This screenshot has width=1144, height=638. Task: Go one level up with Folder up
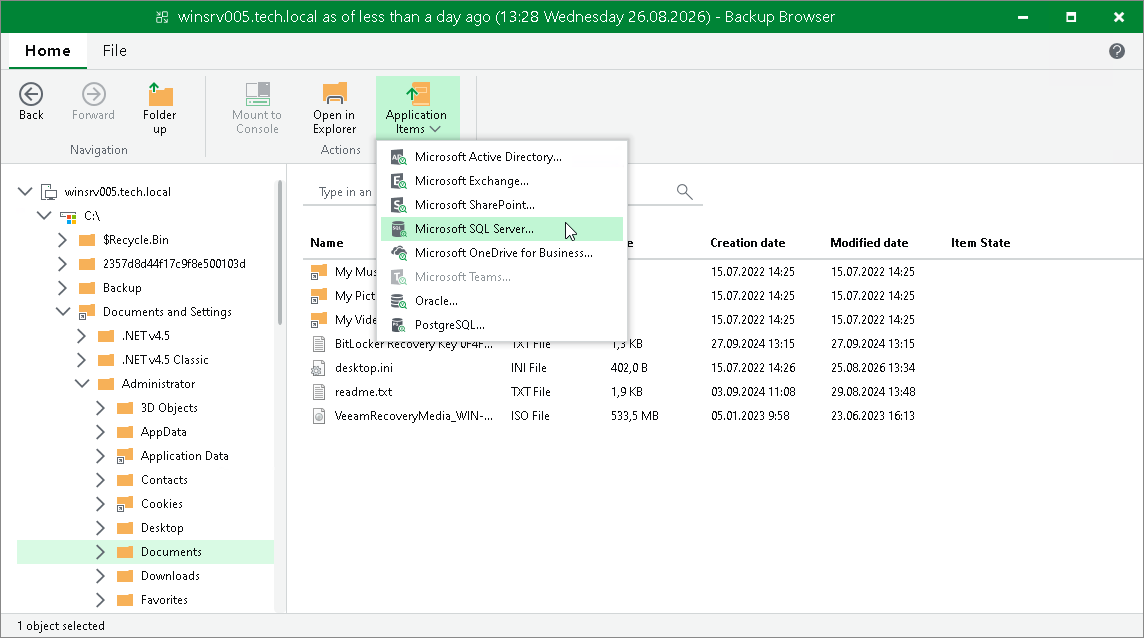tap(160, 109)
